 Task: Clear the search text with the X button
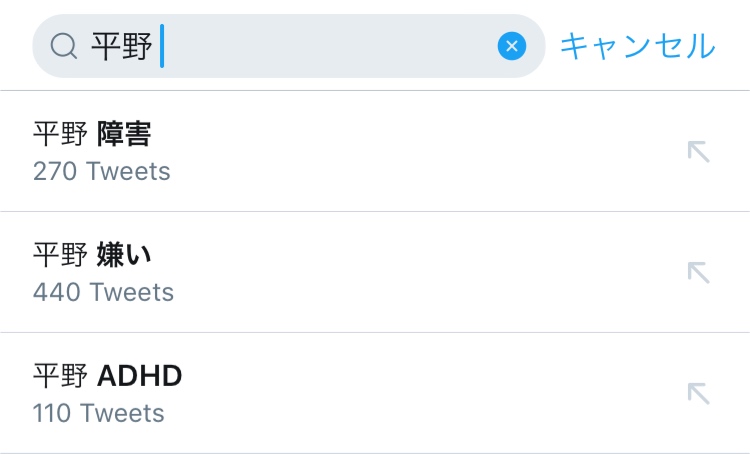(512, 46)
